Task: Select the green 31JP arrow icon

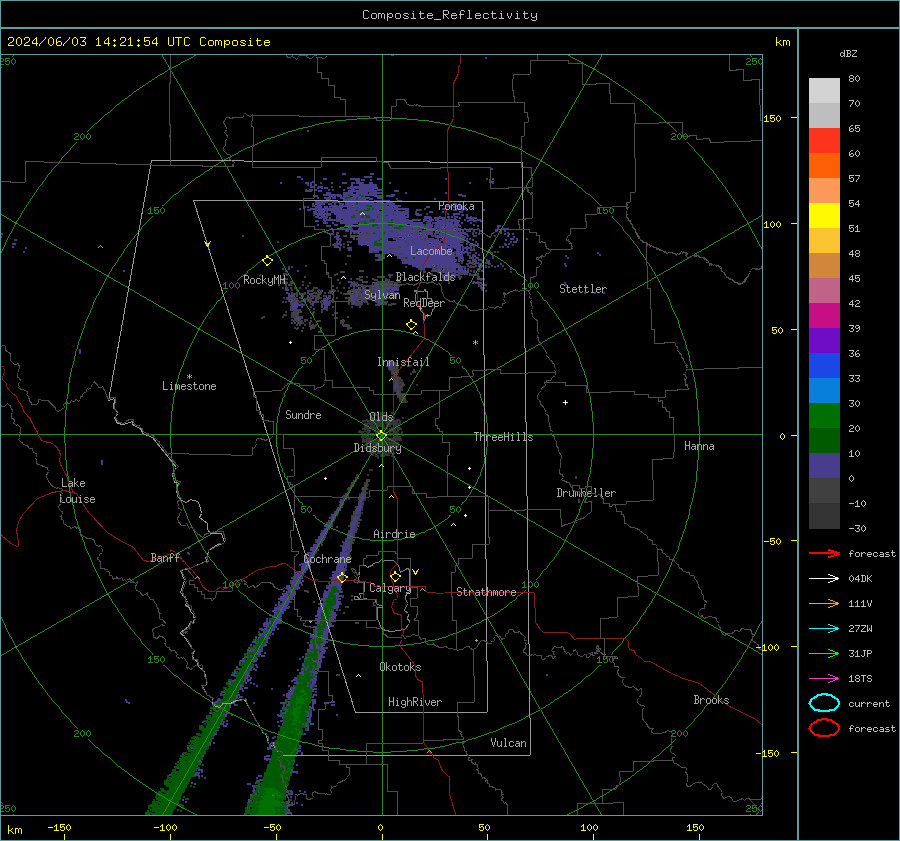Action: [x=824, y=653]
